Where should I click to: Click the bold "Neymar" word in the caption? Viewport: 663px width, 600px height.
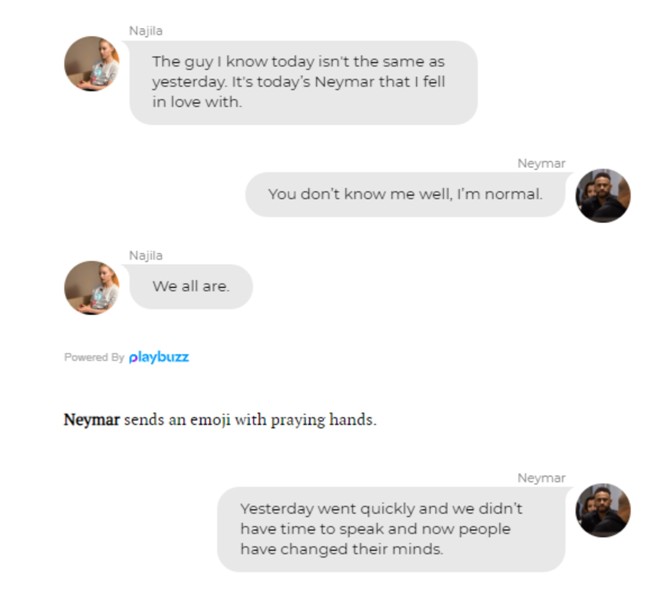point(92,420)
